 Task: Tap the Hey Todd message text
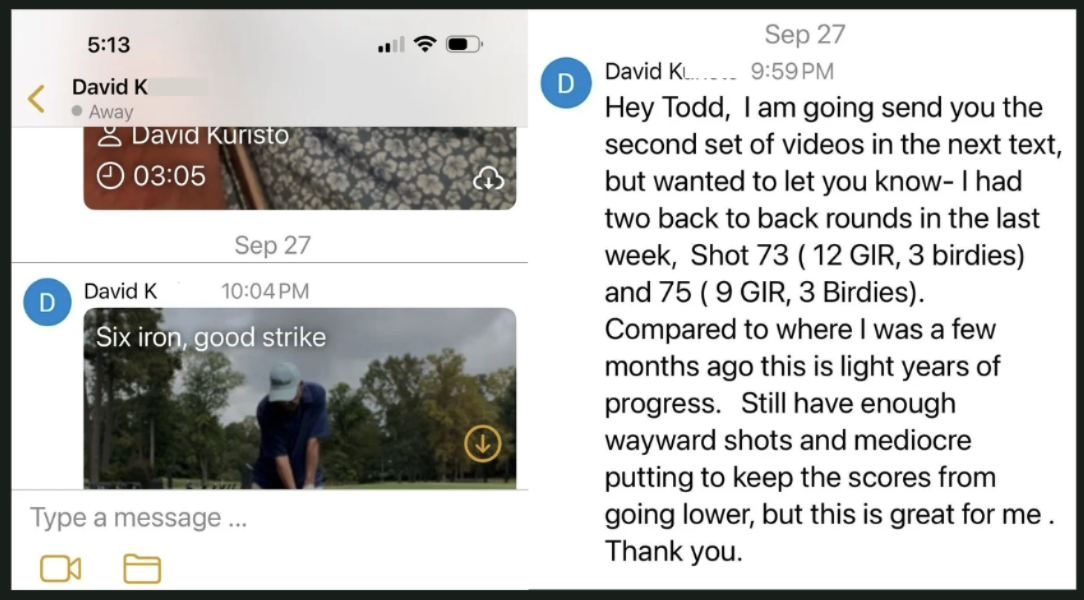[832, 329]
